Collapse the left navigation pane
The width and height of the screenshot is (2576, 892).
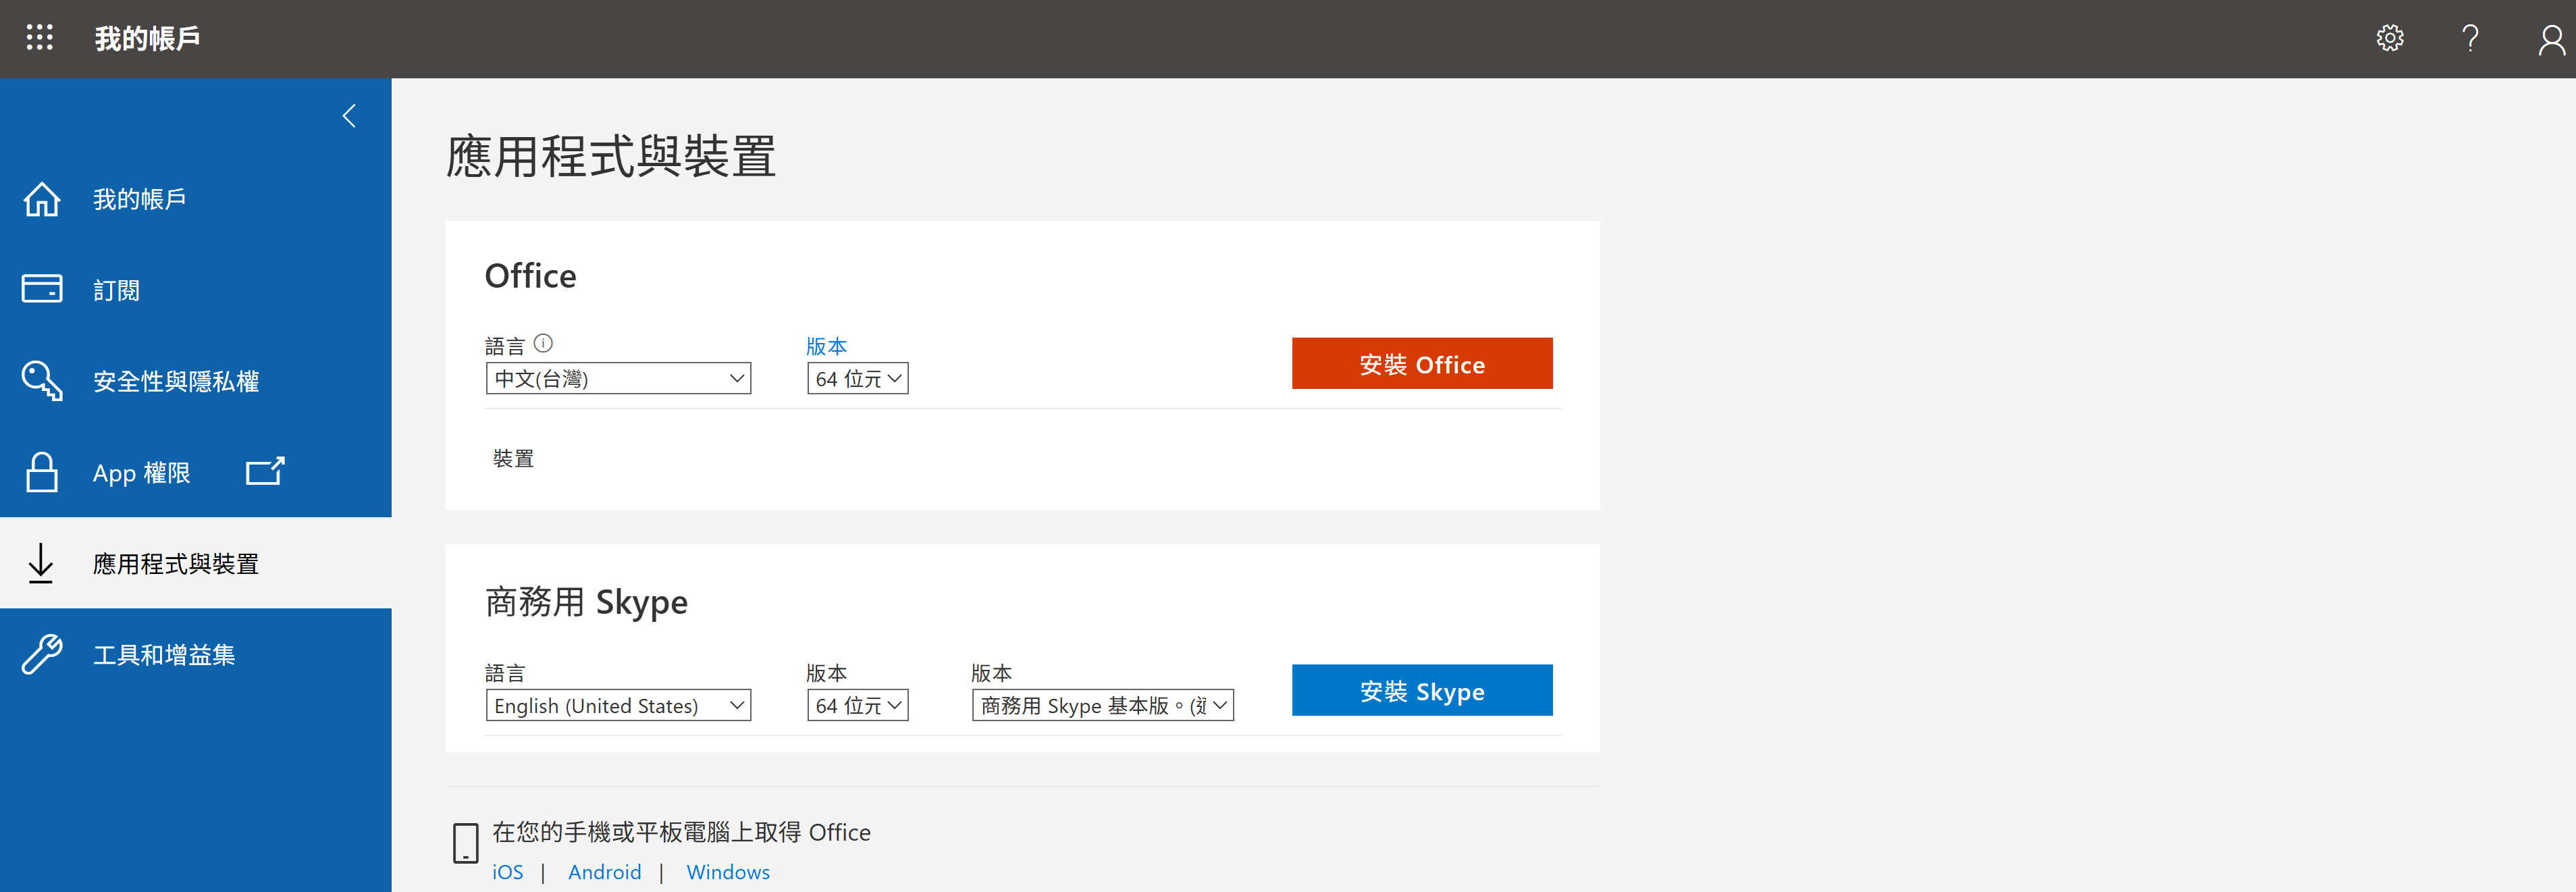coord(349,116)
